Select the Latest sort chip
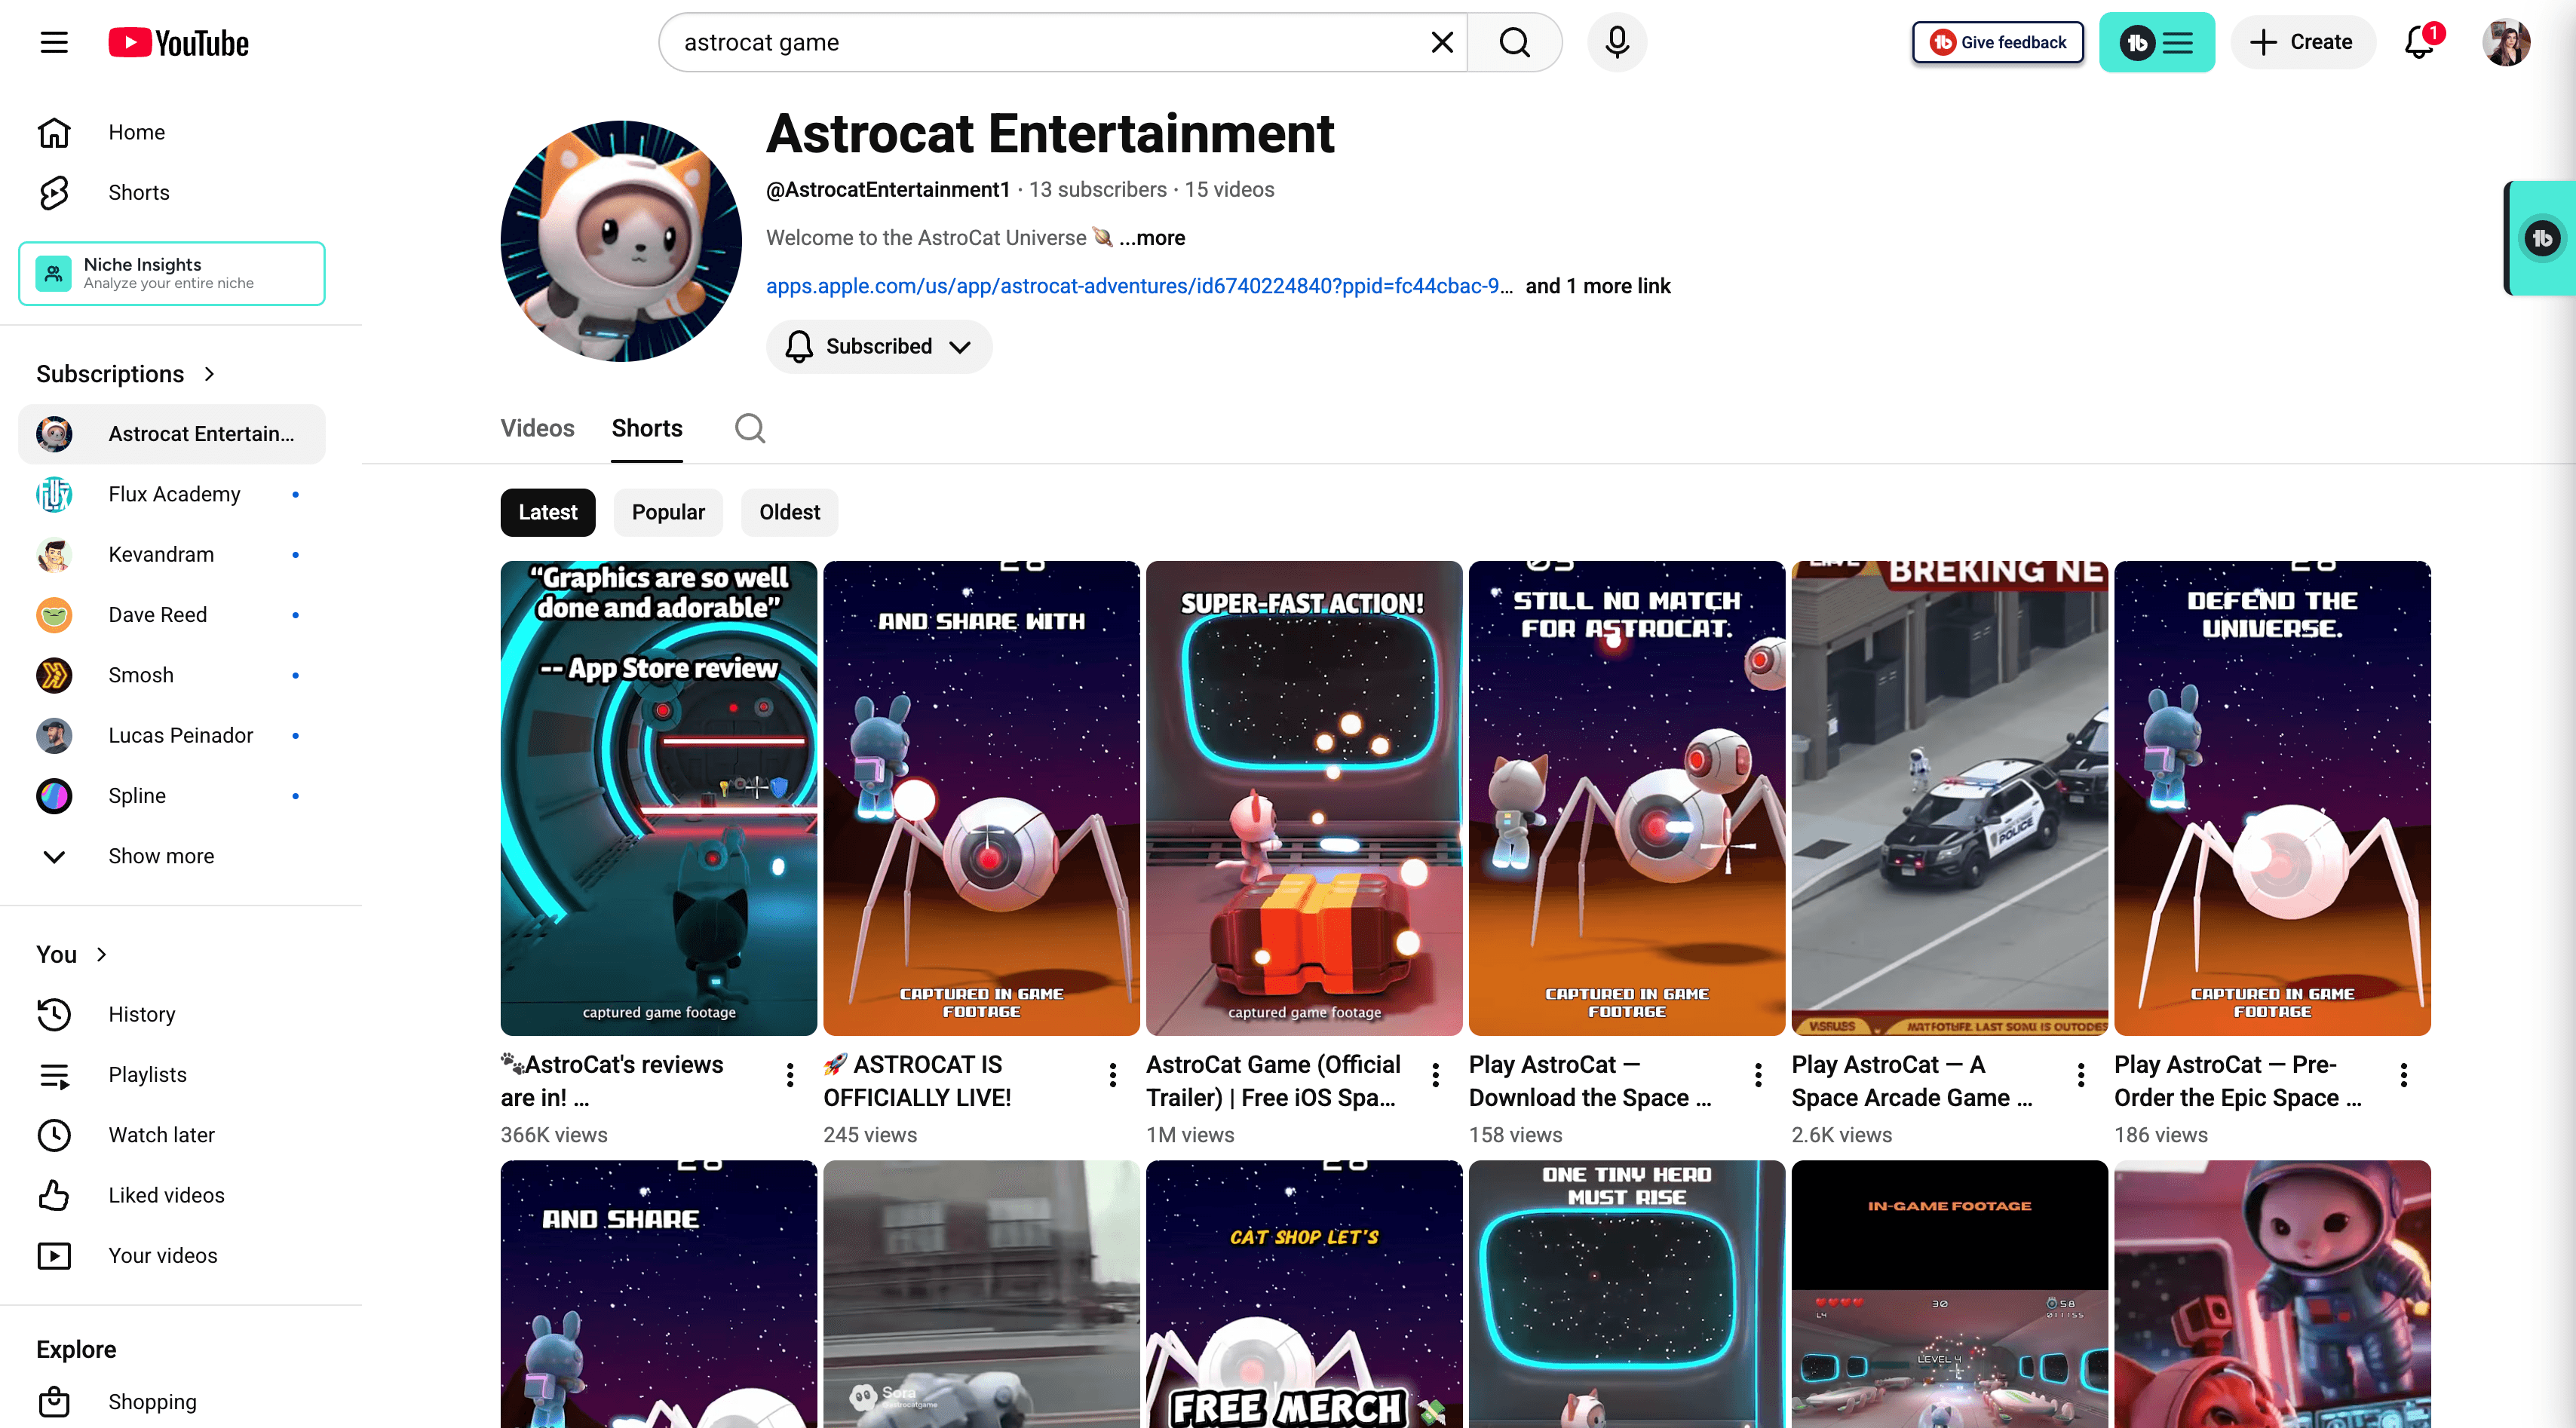Viewport: 2576px width, 1428px height. click(x=547, y=512)
